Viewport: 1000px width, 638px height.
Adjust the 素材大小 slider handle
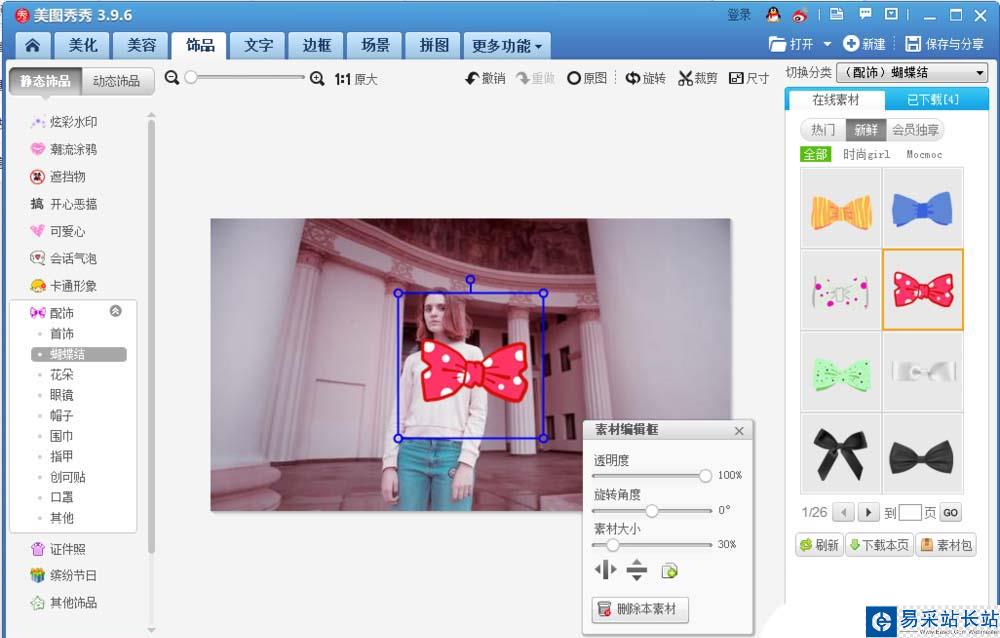(612, 545)
